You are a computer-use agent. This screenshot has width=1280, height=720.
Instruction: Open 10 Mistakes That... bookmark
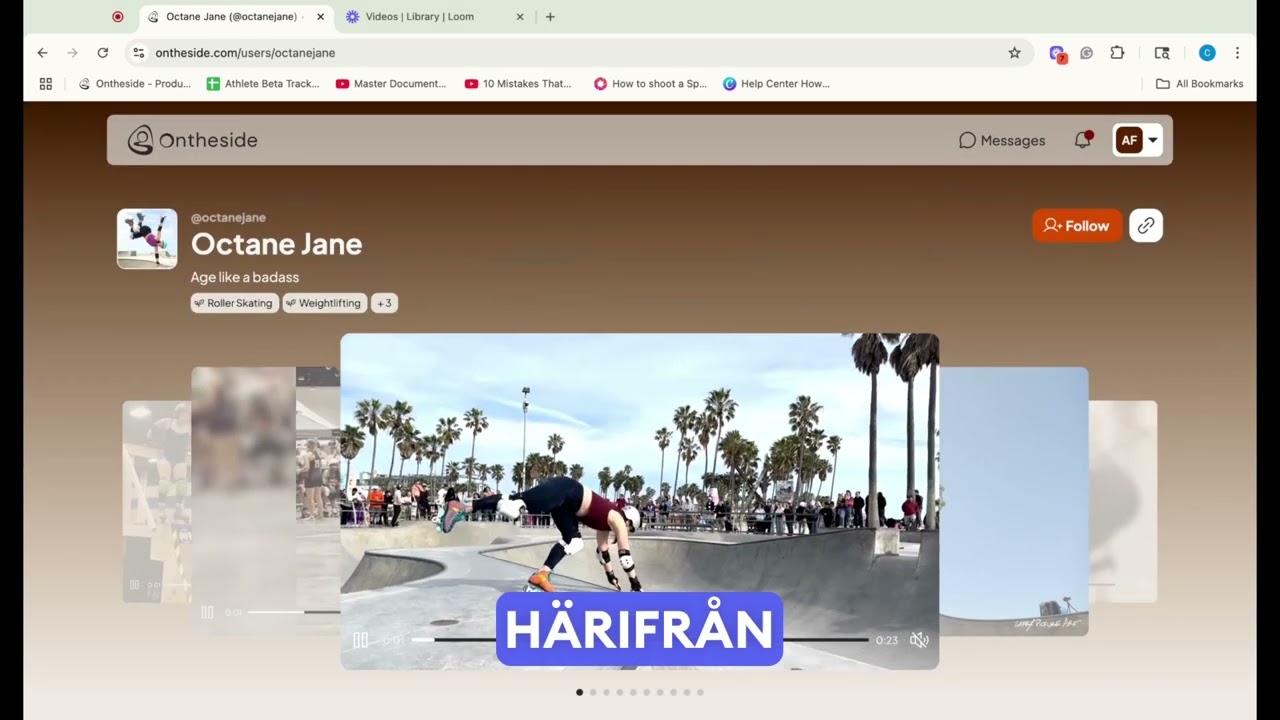(518, 84)
